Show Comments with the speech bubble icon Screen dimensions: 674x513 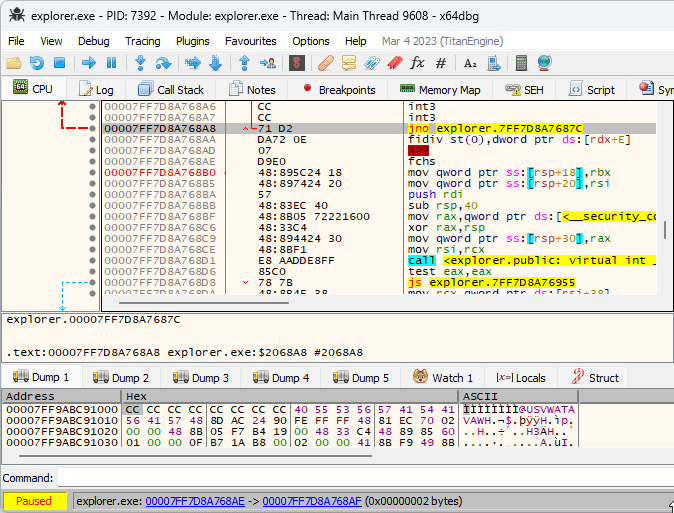tap(349, 63)
